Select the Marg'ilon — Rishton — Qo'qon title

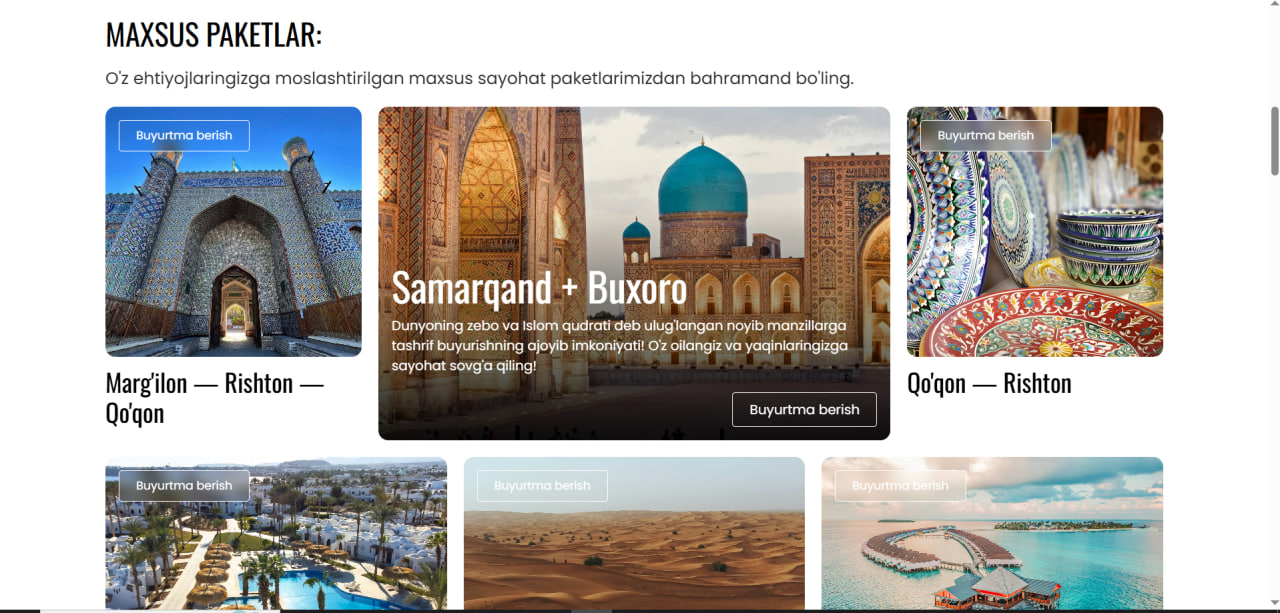click(215, 398)
